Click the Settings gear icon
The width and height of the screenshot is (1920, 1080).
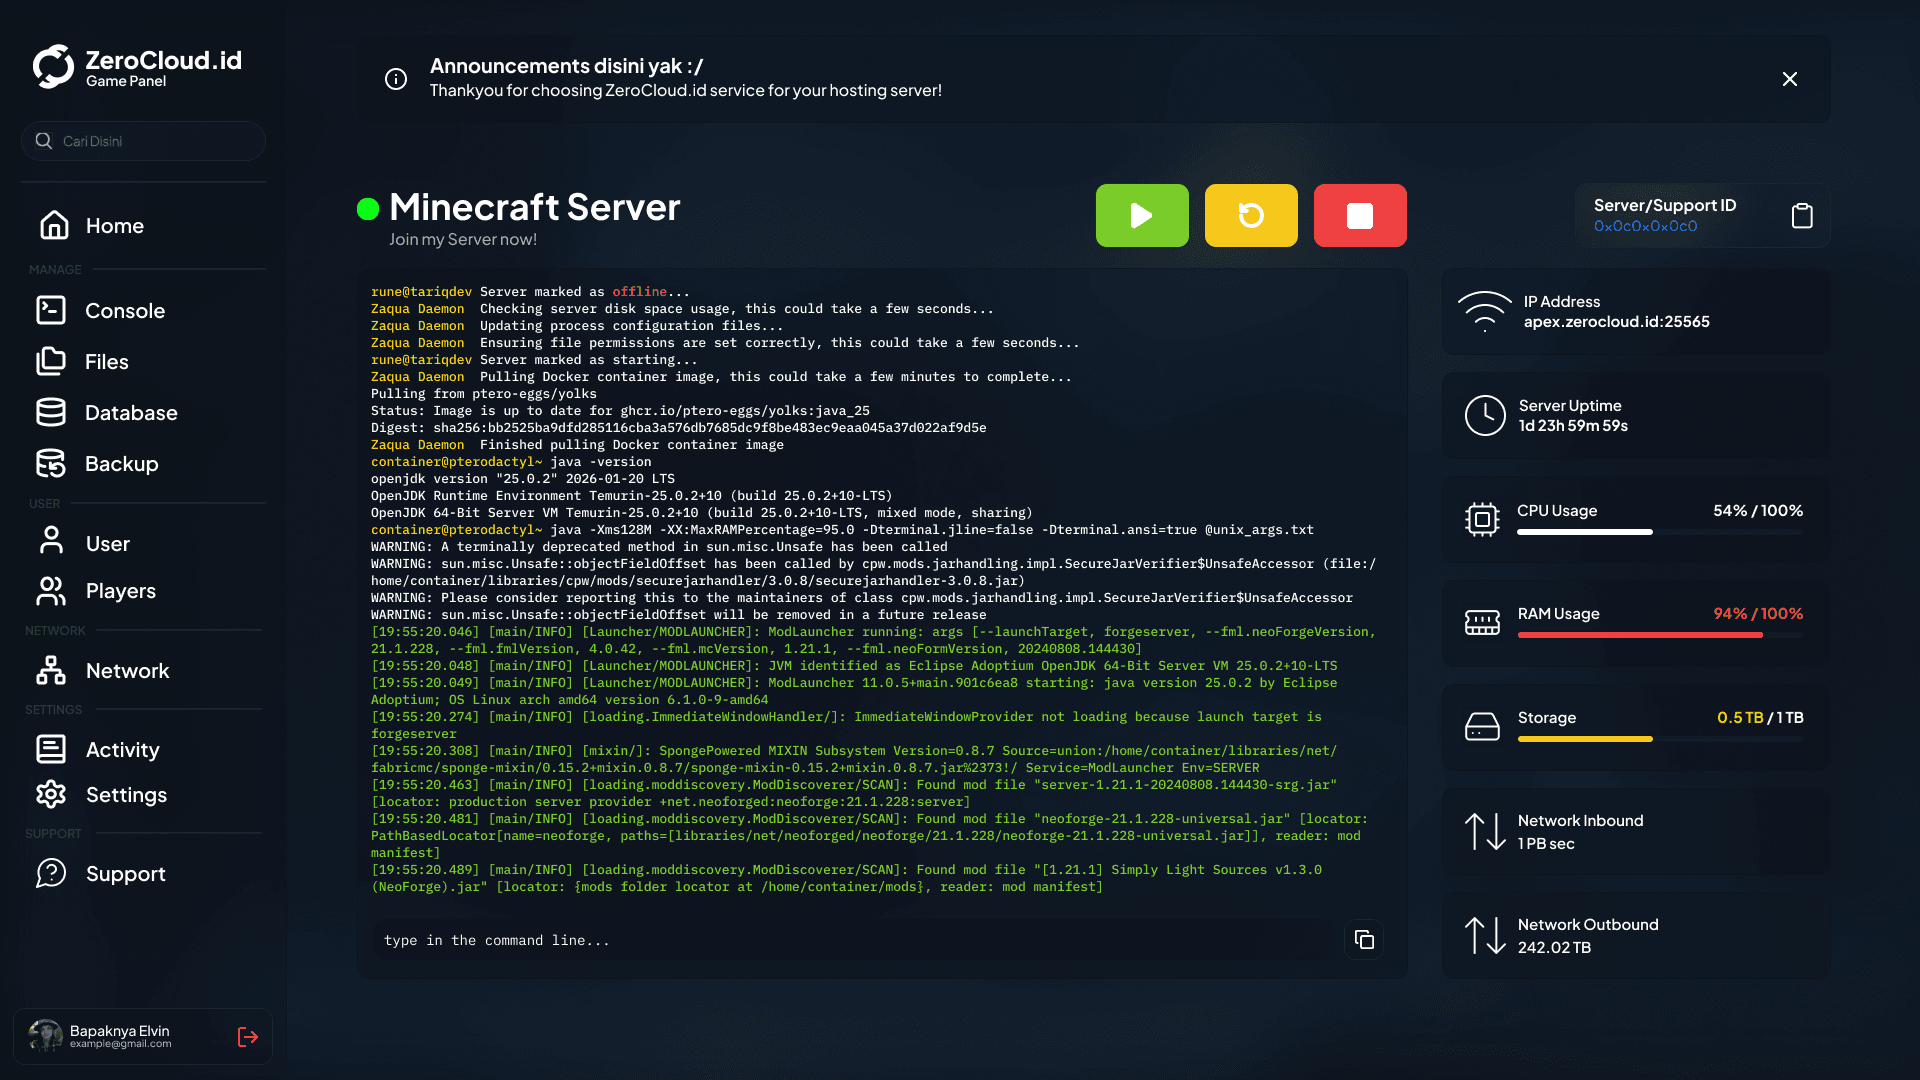click(x=51, y=794)
